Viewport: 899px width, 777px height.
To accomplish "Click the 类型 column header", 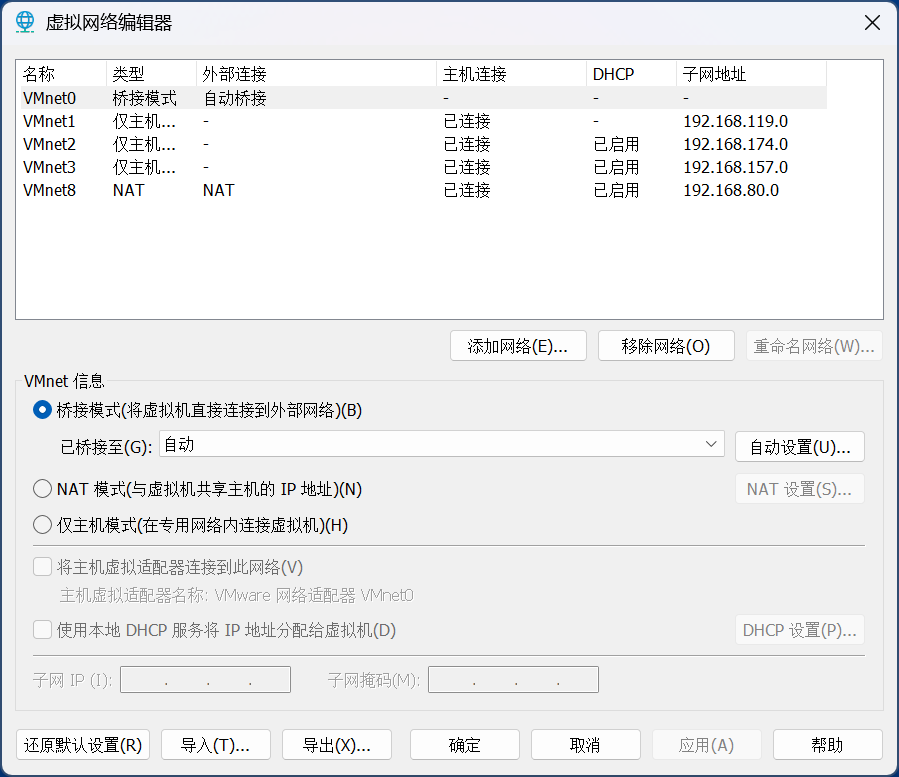I will click(151, 74).
